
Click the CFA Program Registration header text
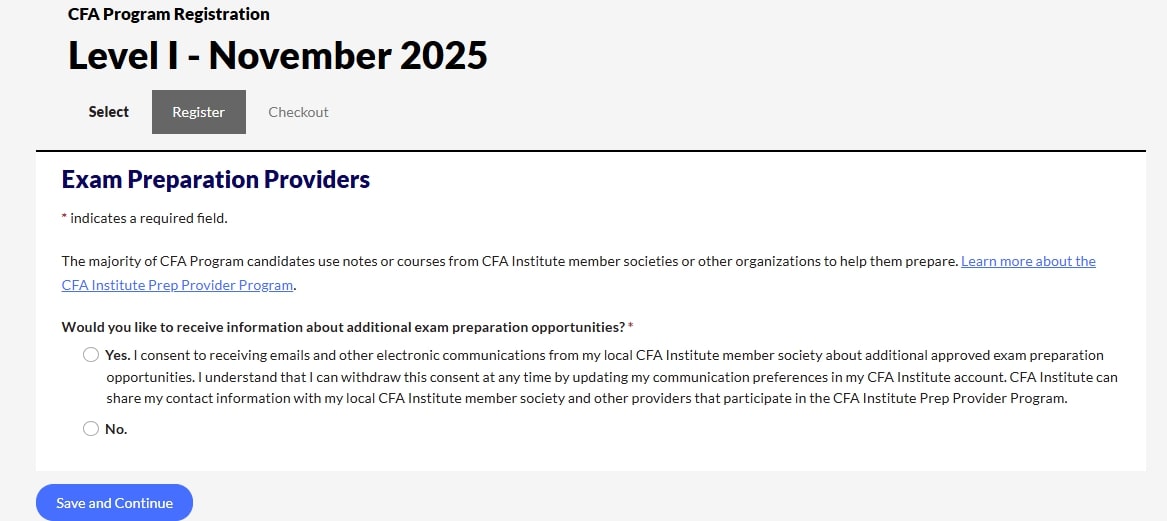tap(169, 14)
